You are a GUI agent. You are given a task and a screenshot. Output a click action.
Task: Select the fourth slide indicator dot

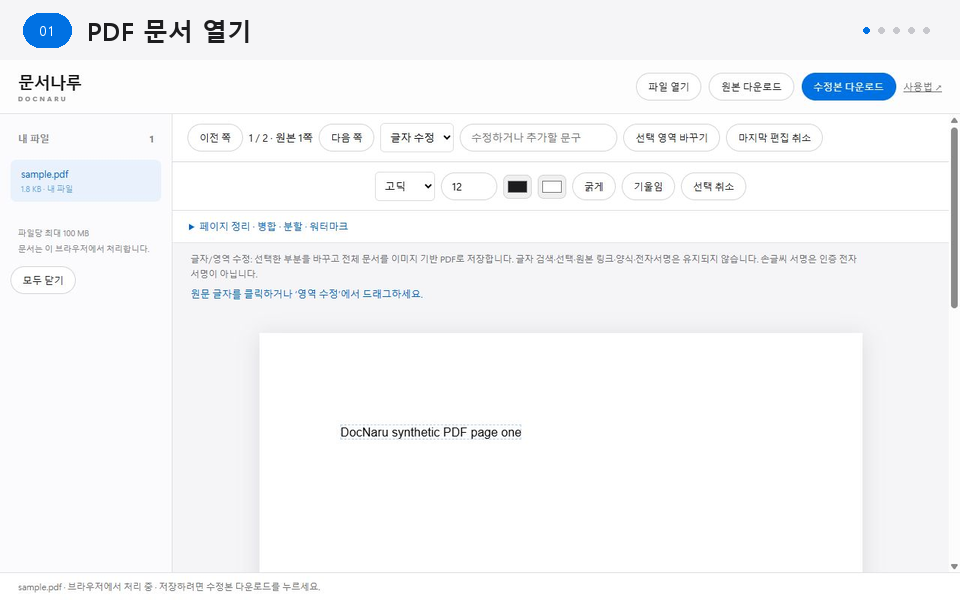[912, 31]
